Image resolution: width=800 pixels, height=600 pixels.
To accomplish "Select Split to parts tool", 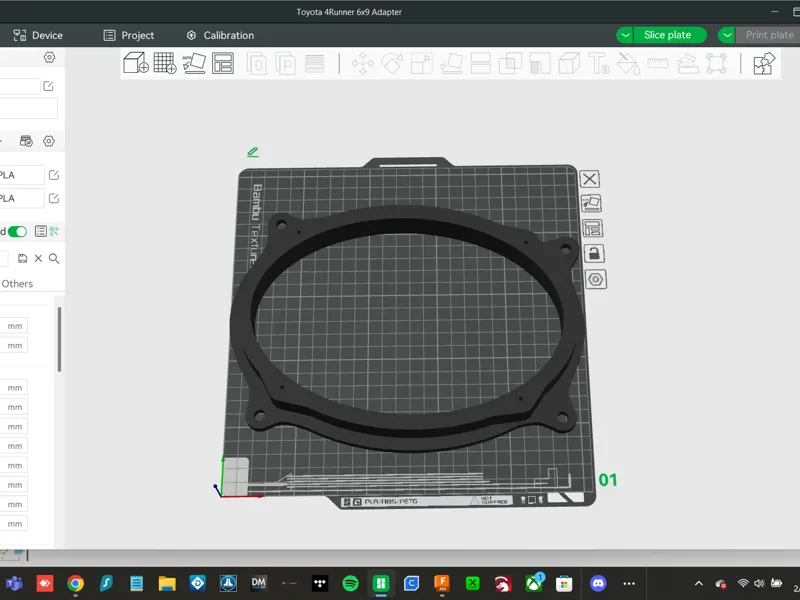I will point(286,64).
